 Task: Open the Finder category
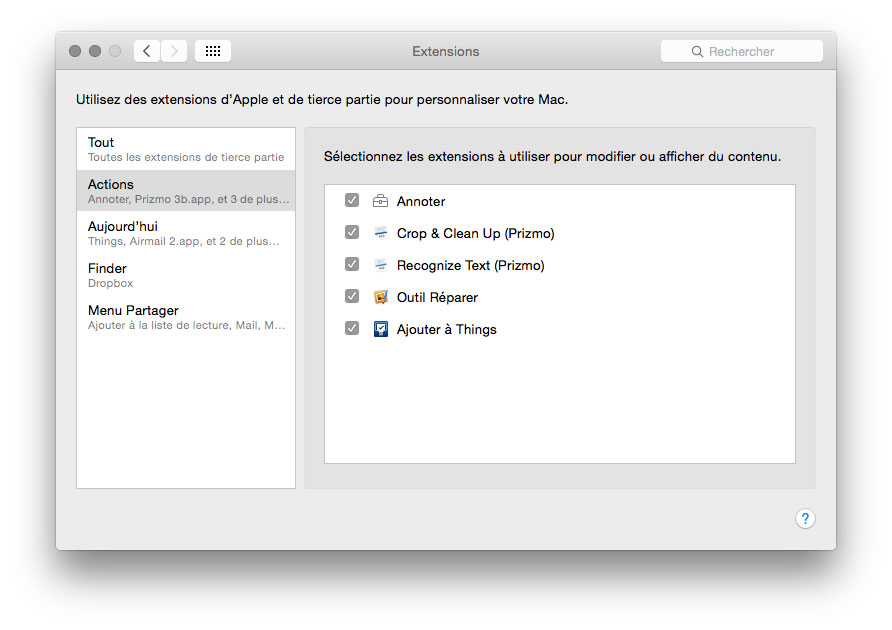click(x=186, y=275)
